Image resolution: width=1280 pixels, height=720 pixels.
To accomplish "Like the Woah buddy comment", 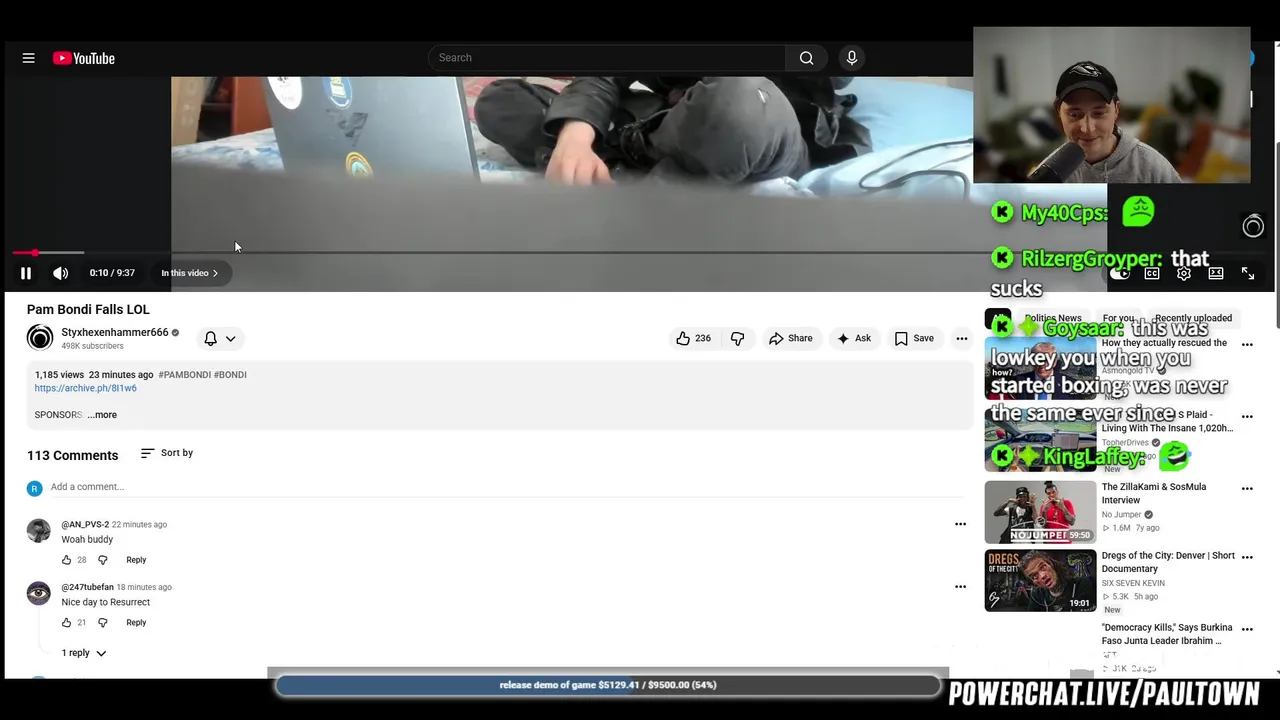I will pyautogui.click(x=67, y=560).
